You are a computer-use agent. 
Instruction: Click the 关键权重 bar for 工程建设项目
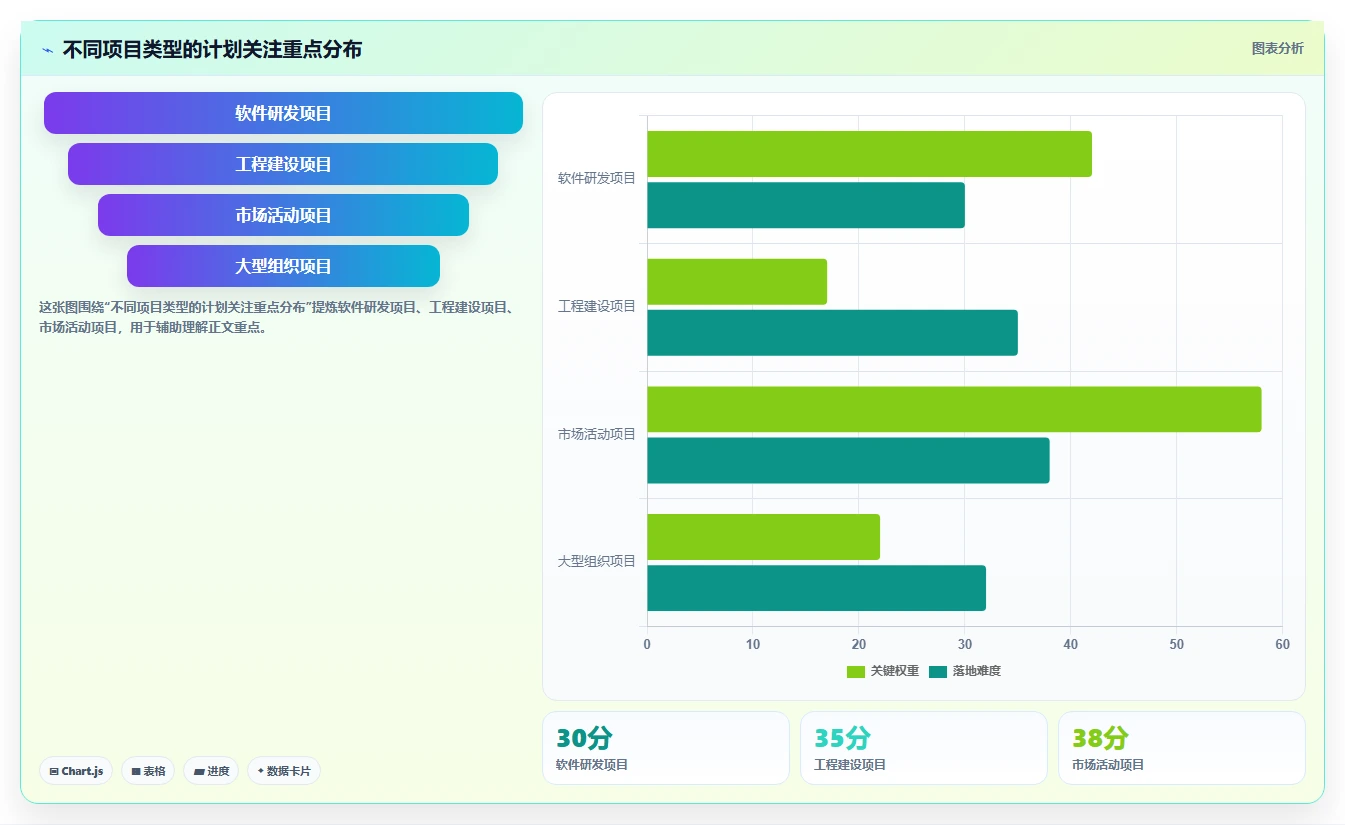[x=737, y=282]
